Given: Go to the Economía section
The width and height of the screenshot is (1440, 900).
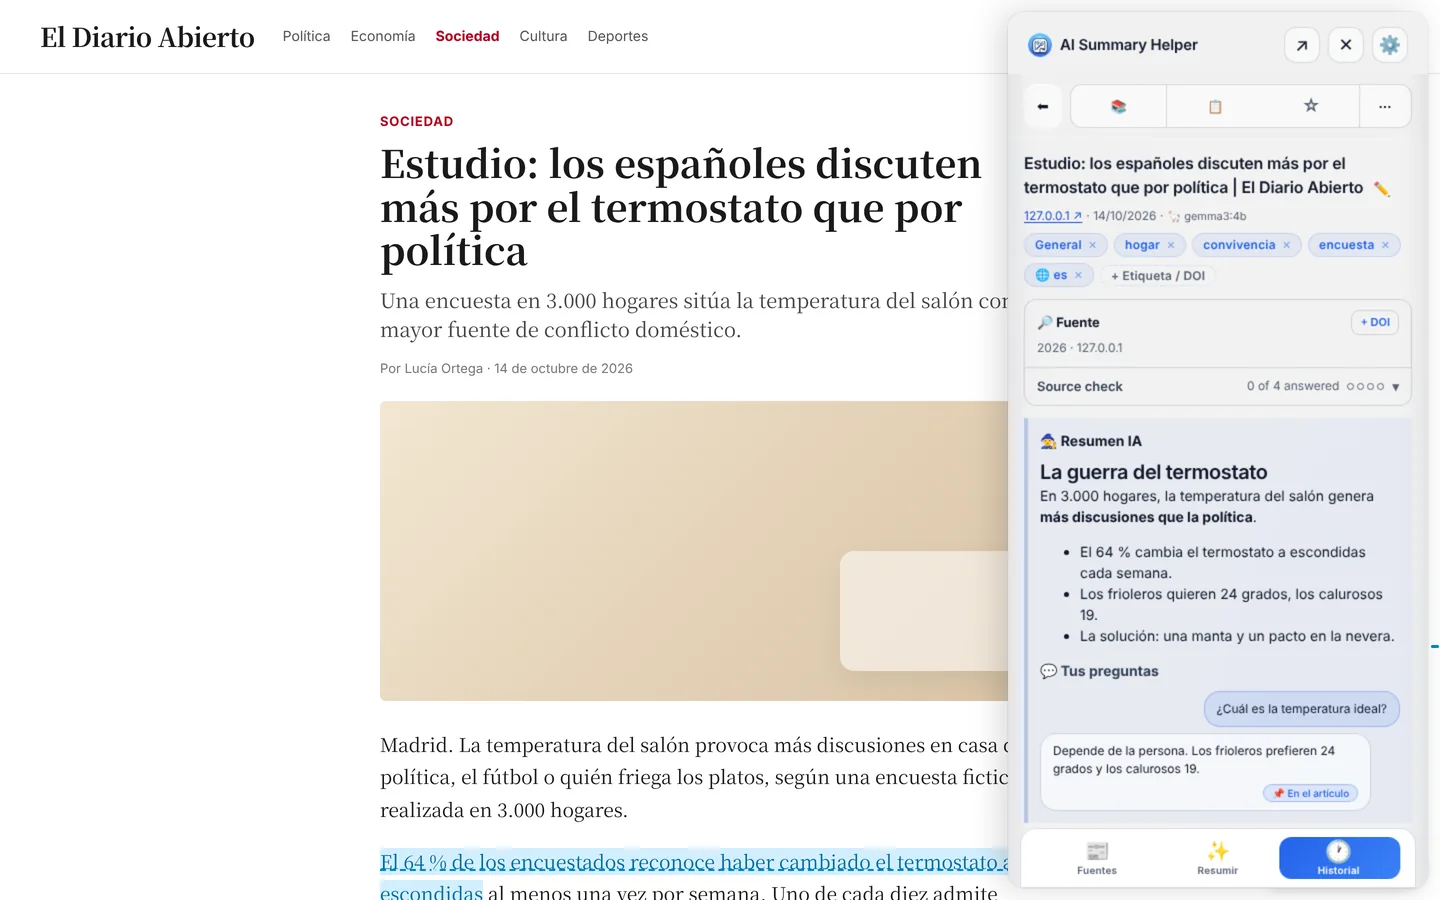Looking at the screenshot, I should click(383, 36).
